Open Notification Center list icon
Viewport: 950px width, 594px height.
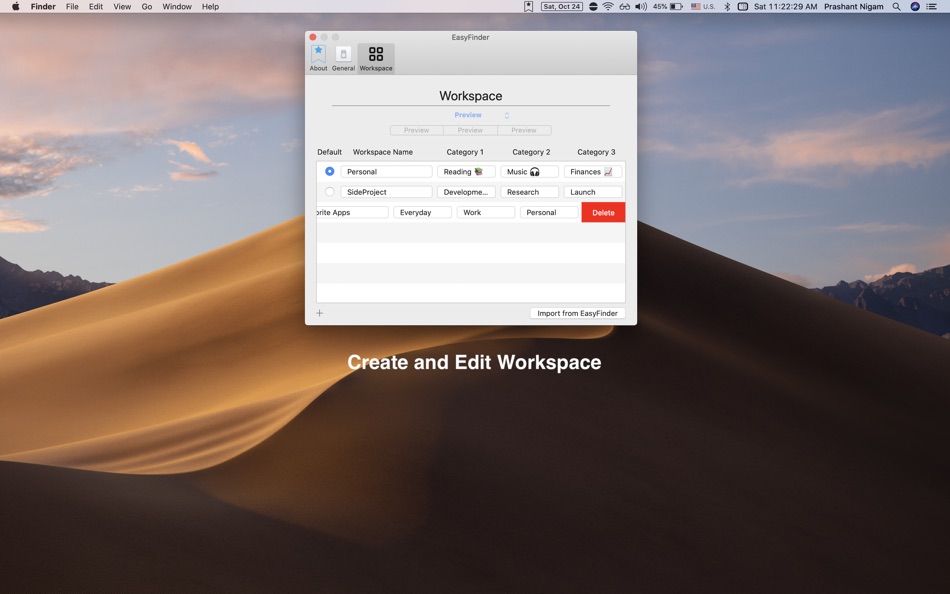(932, 7)
